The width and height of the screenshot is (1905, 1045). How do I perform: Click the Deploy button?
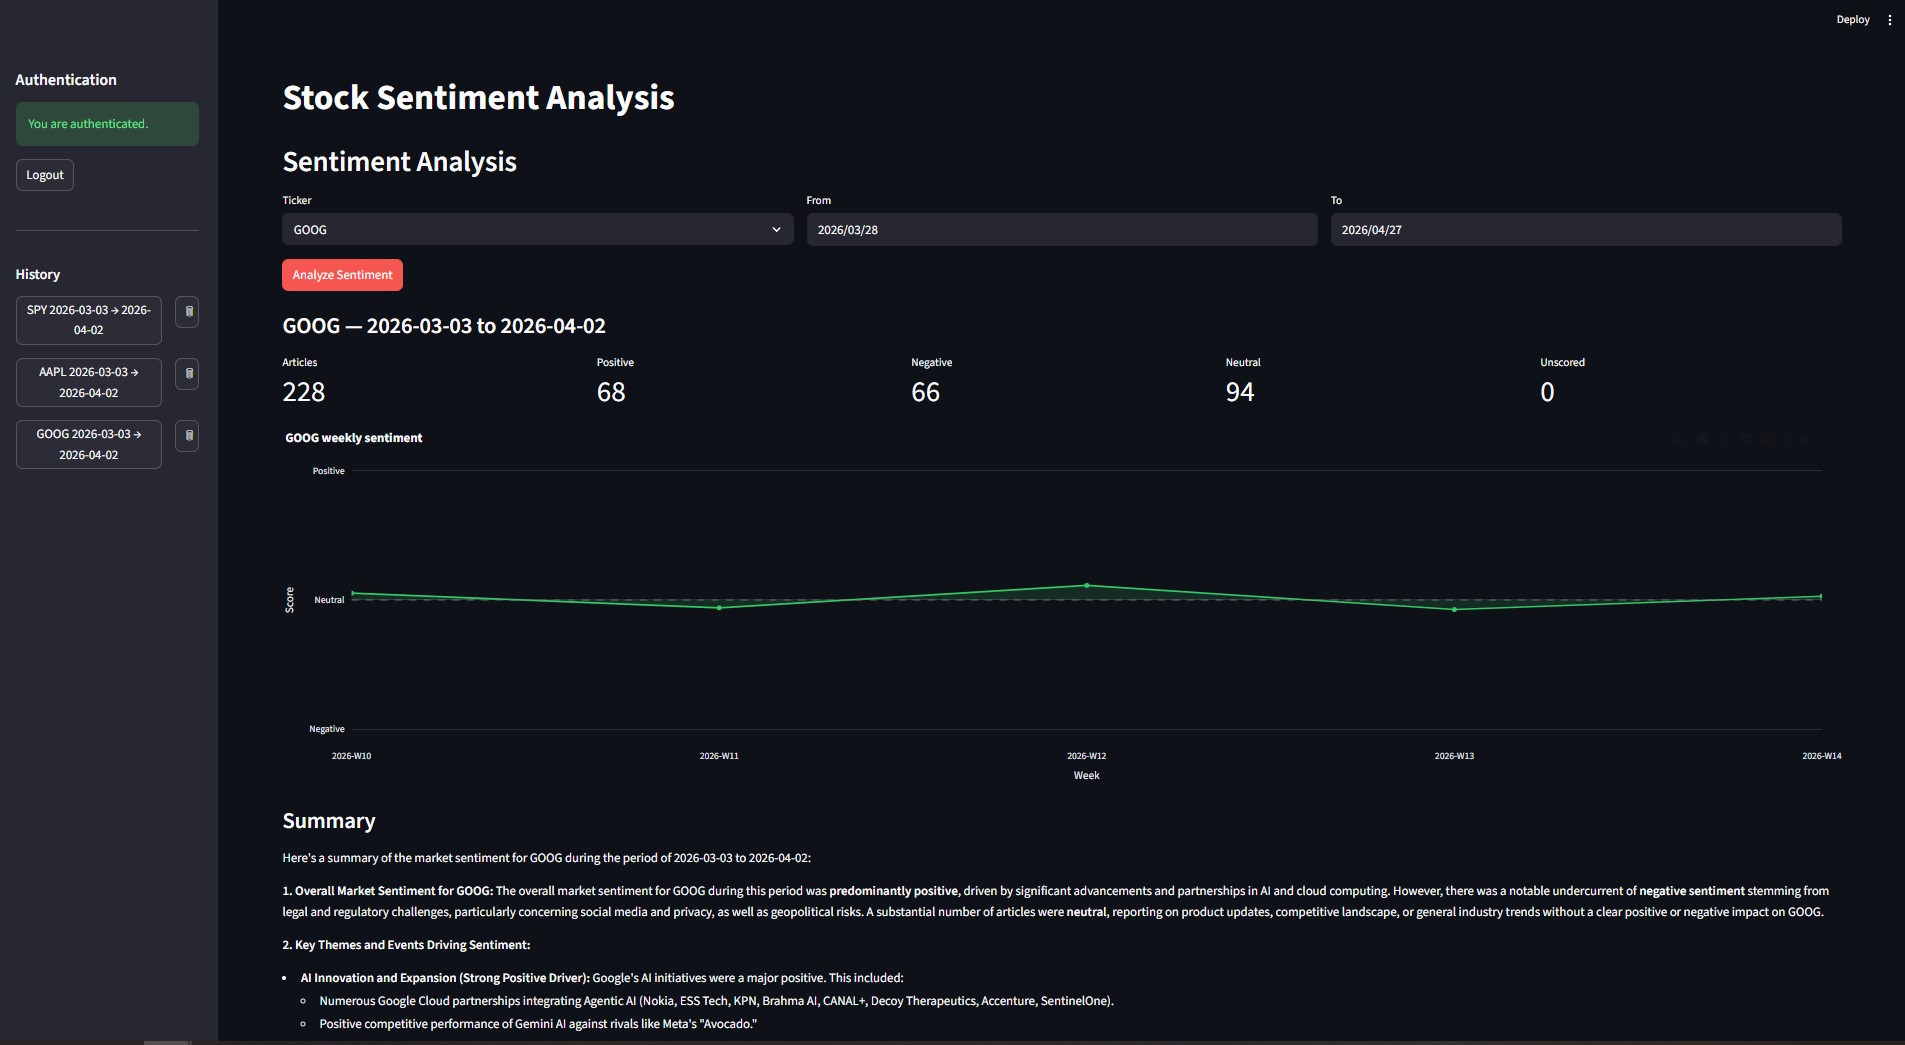1852,20
